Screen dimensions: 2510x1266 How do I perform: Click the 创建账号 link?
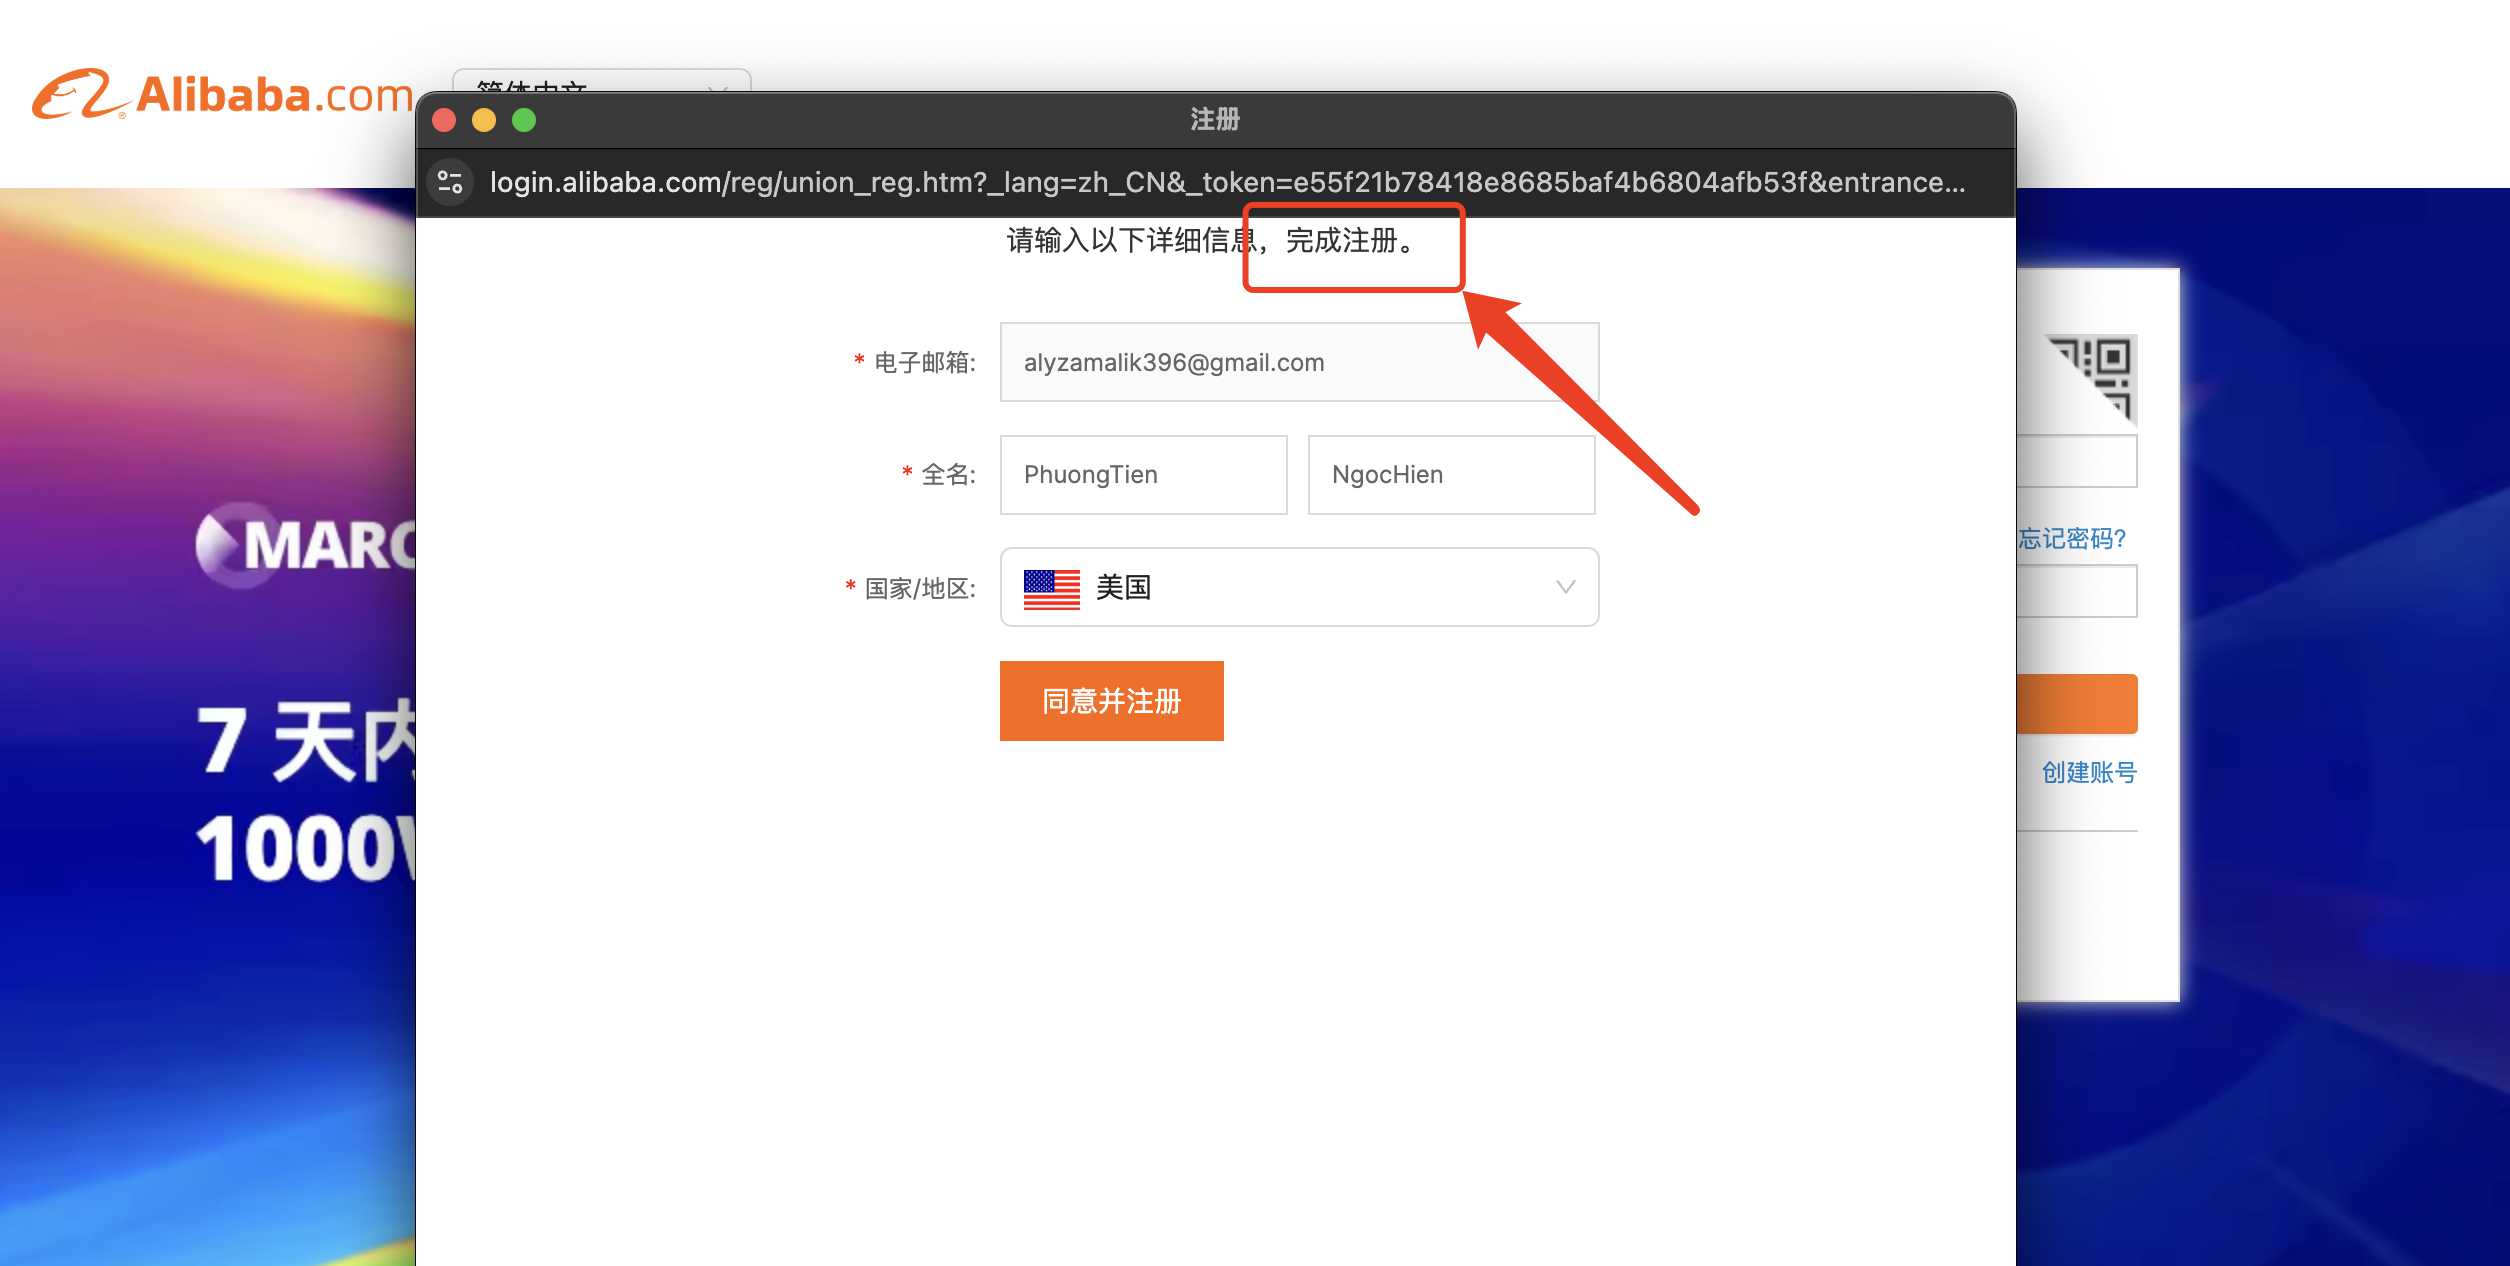click(x=2088, y=772)
